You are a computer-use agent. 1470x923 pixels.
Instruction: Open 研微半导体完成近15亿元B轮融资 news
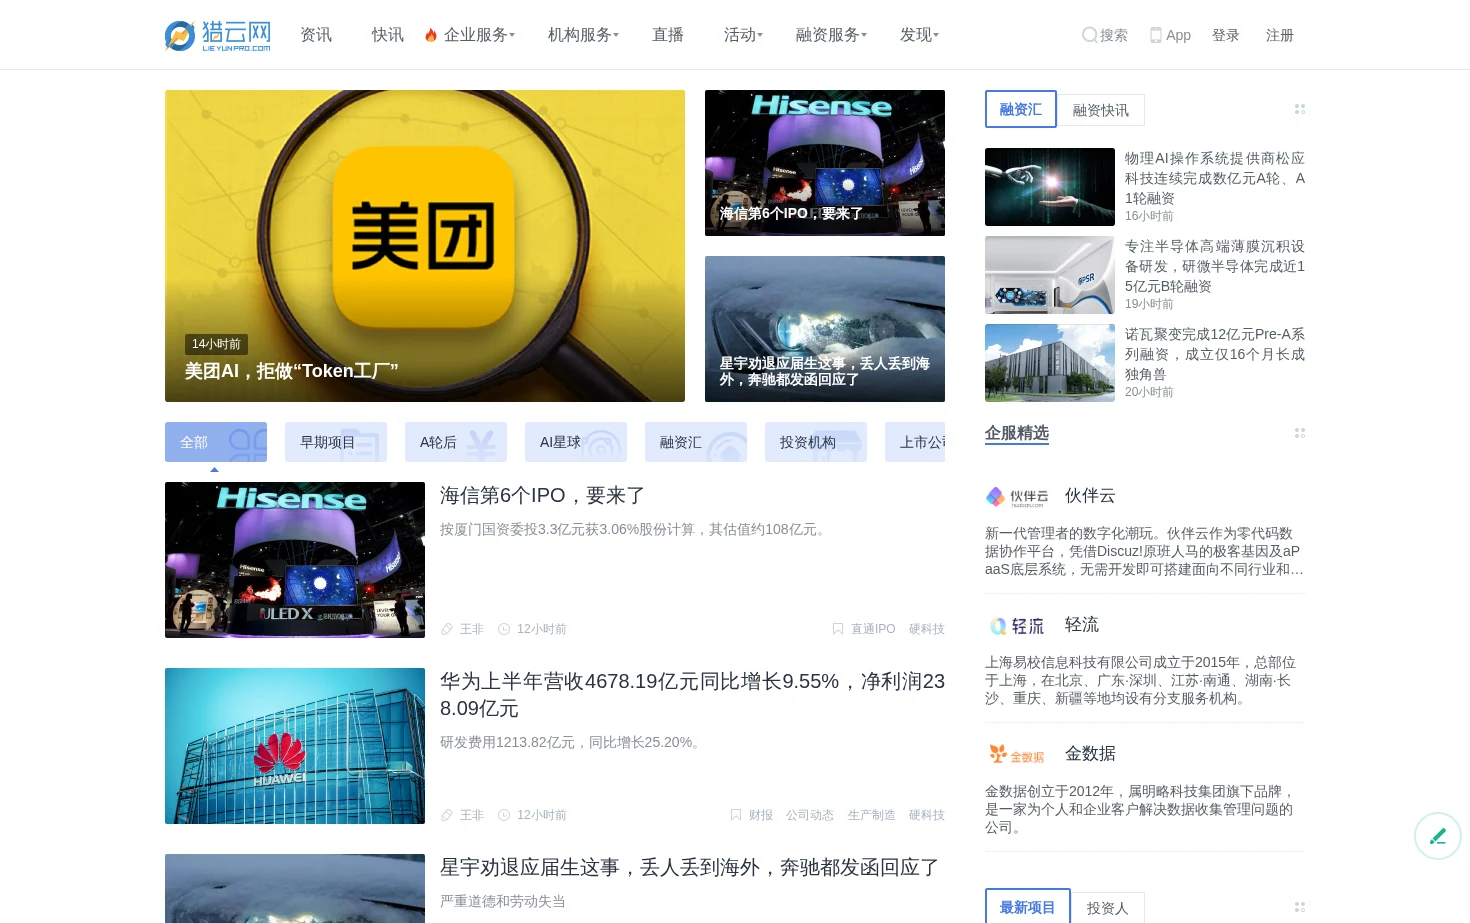(1215, 266)
